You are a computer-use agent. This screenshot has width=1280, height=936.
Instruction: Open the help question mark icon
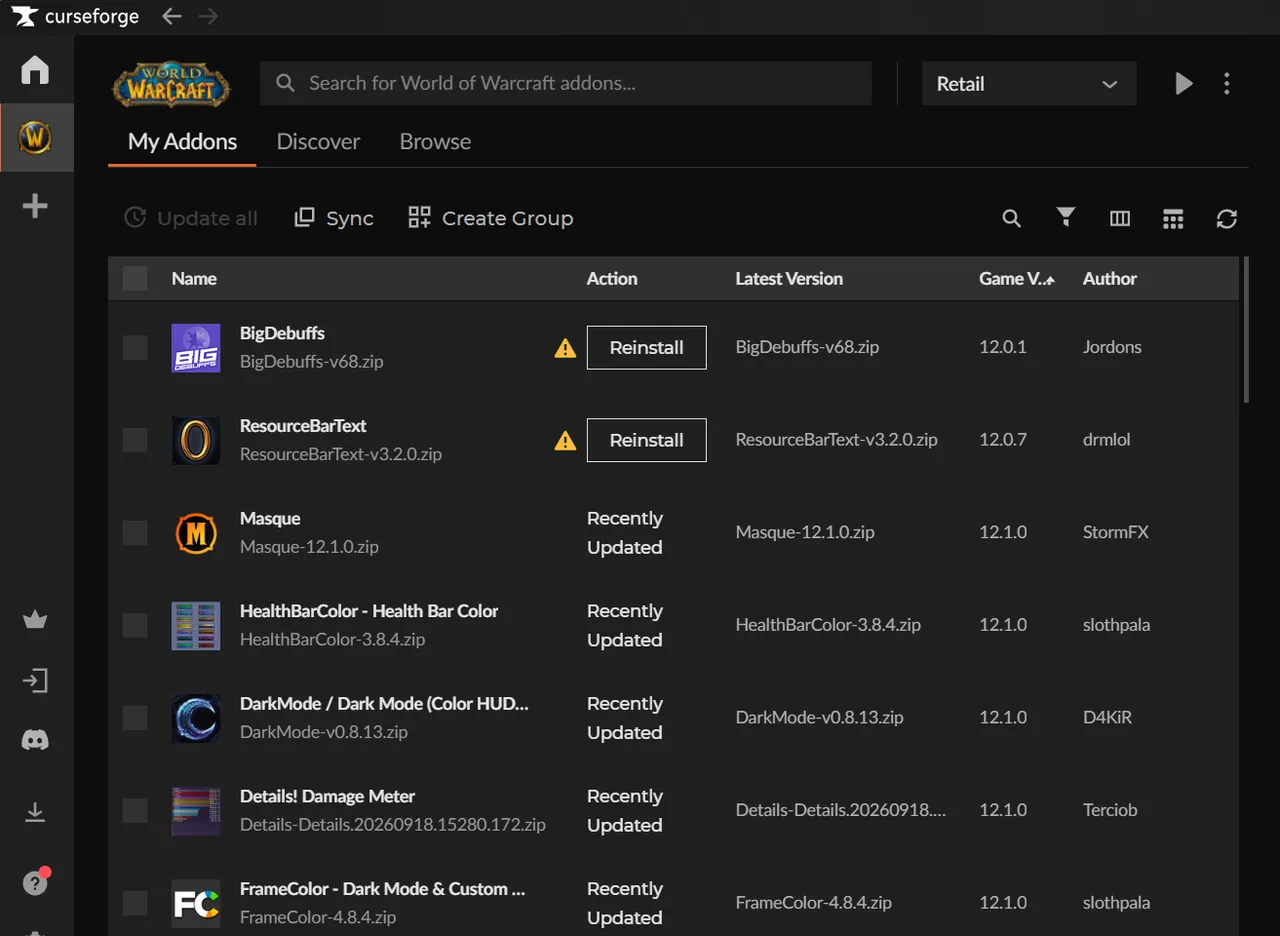coord(35,883)
